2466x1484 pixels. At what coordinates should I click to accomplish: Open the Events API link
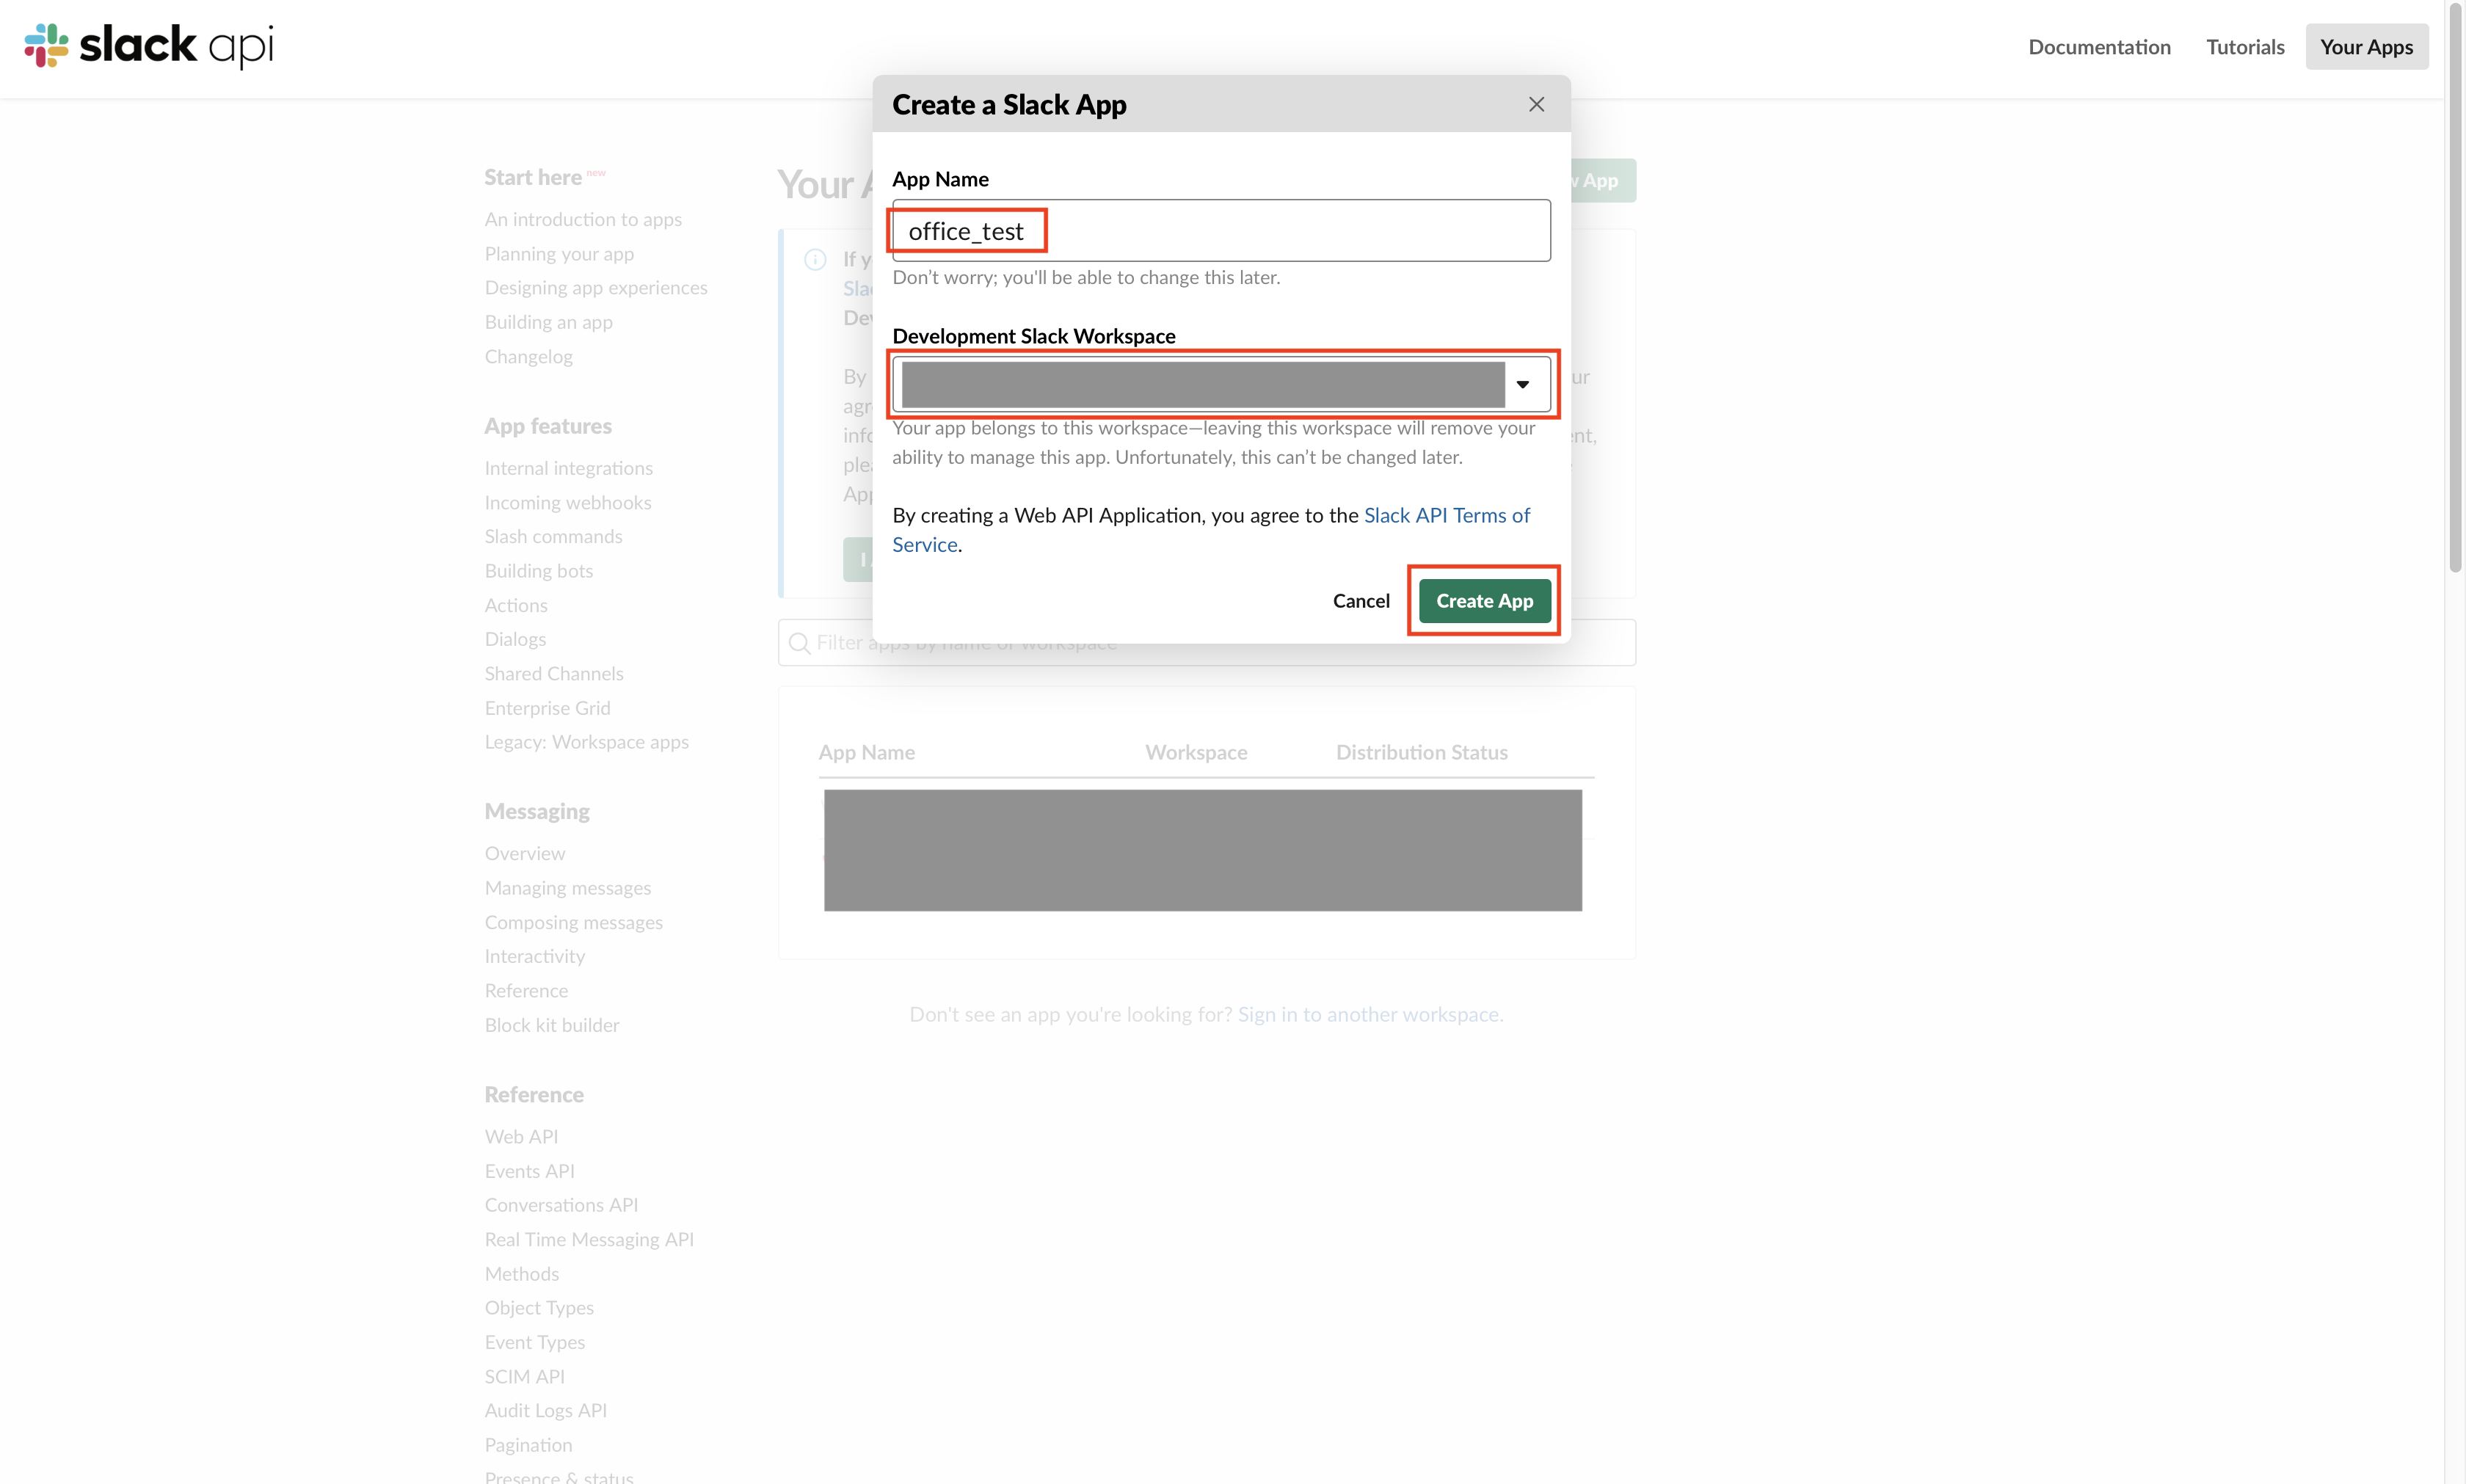529,1171
